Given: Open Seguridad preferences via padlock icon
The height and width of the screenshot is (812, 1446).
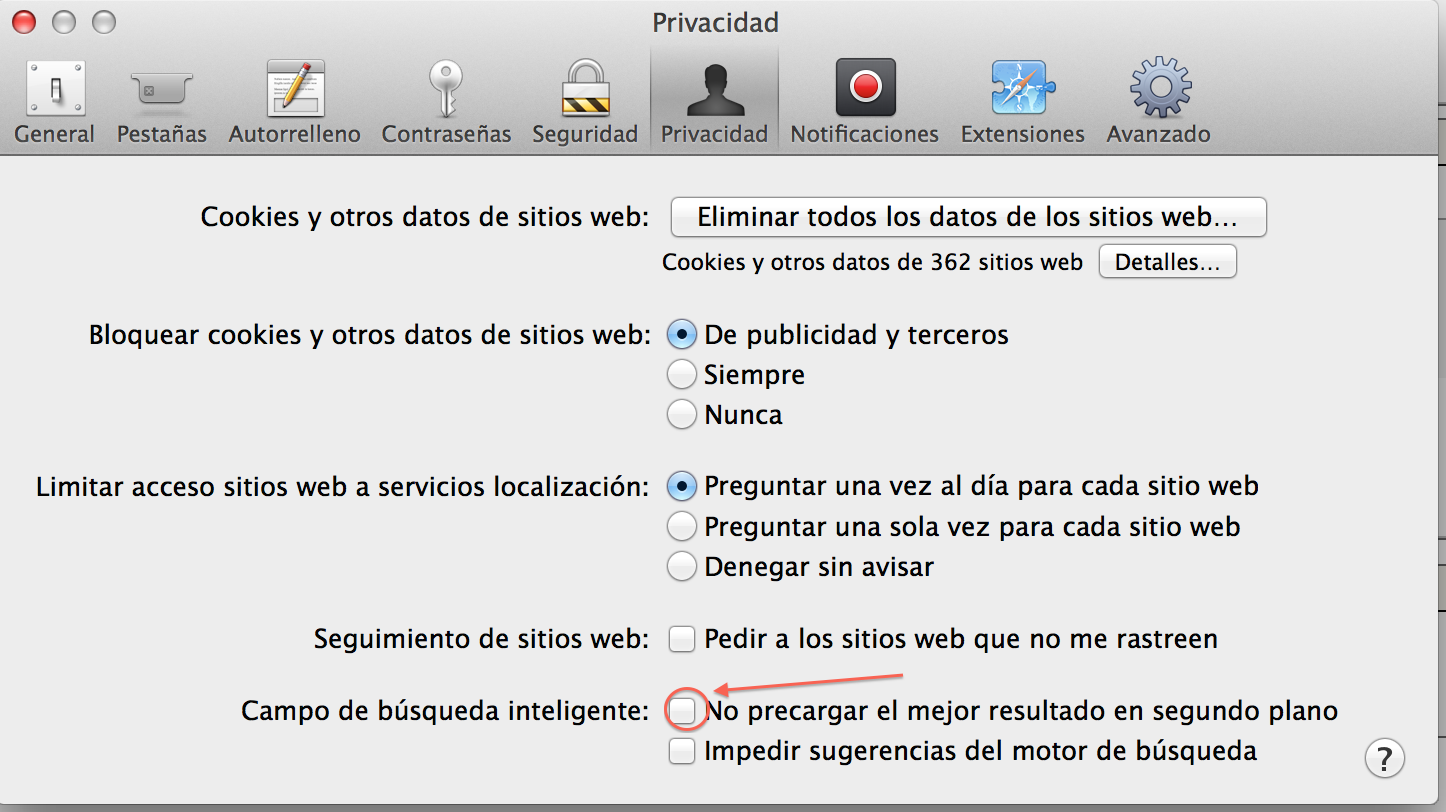Looking at the screenshot, I should tap(585, 95).
